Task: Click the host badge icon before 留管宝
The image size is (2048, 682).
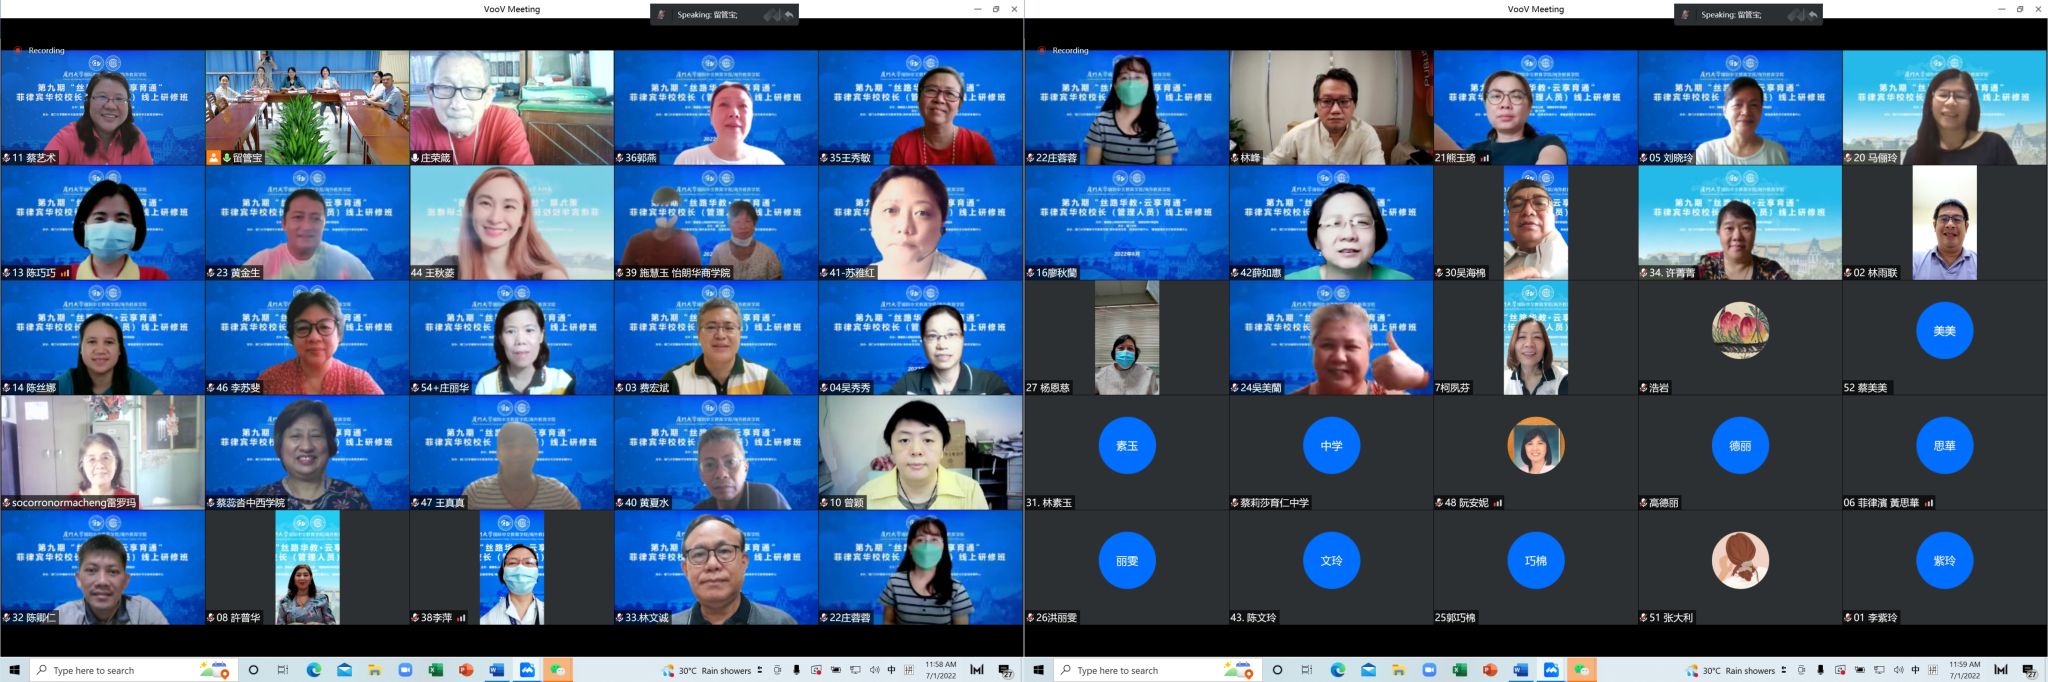Action: (x=213, y=158)
